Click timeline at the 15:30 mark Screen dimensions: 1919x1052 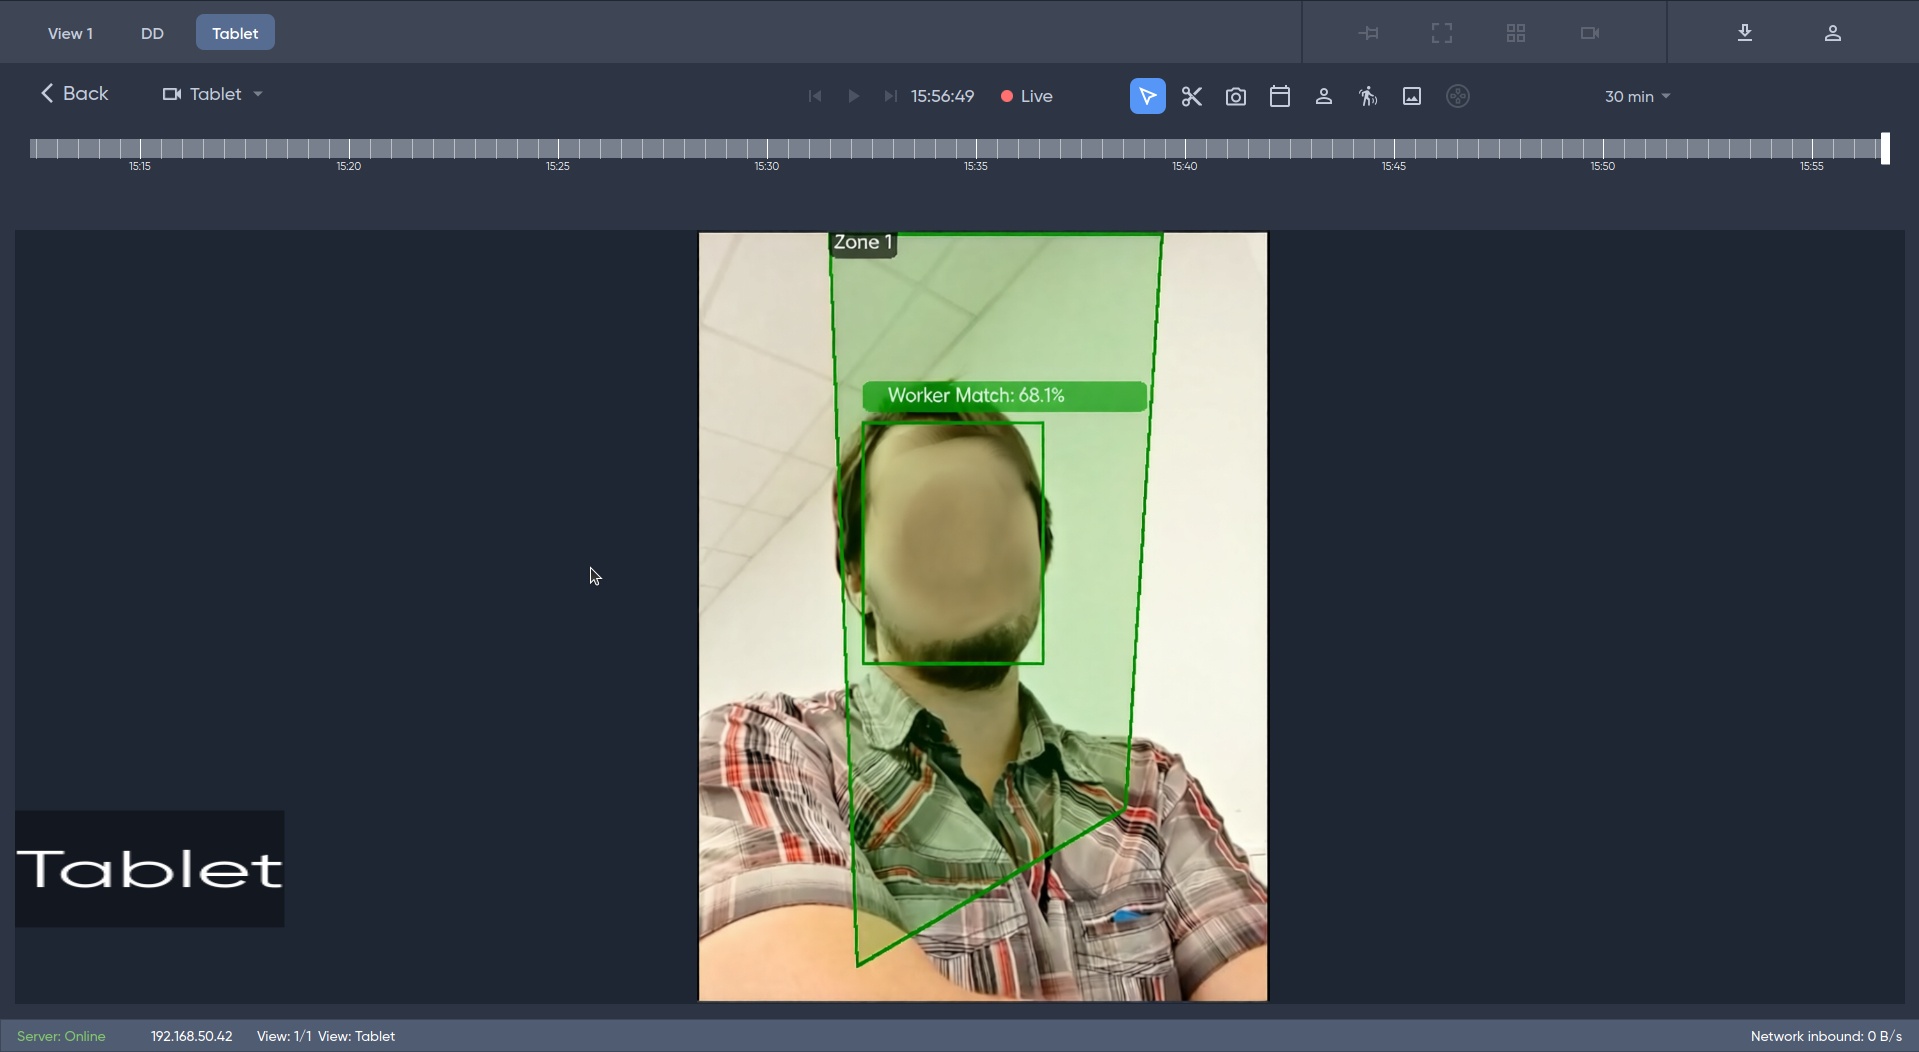(x=767, y=149)
